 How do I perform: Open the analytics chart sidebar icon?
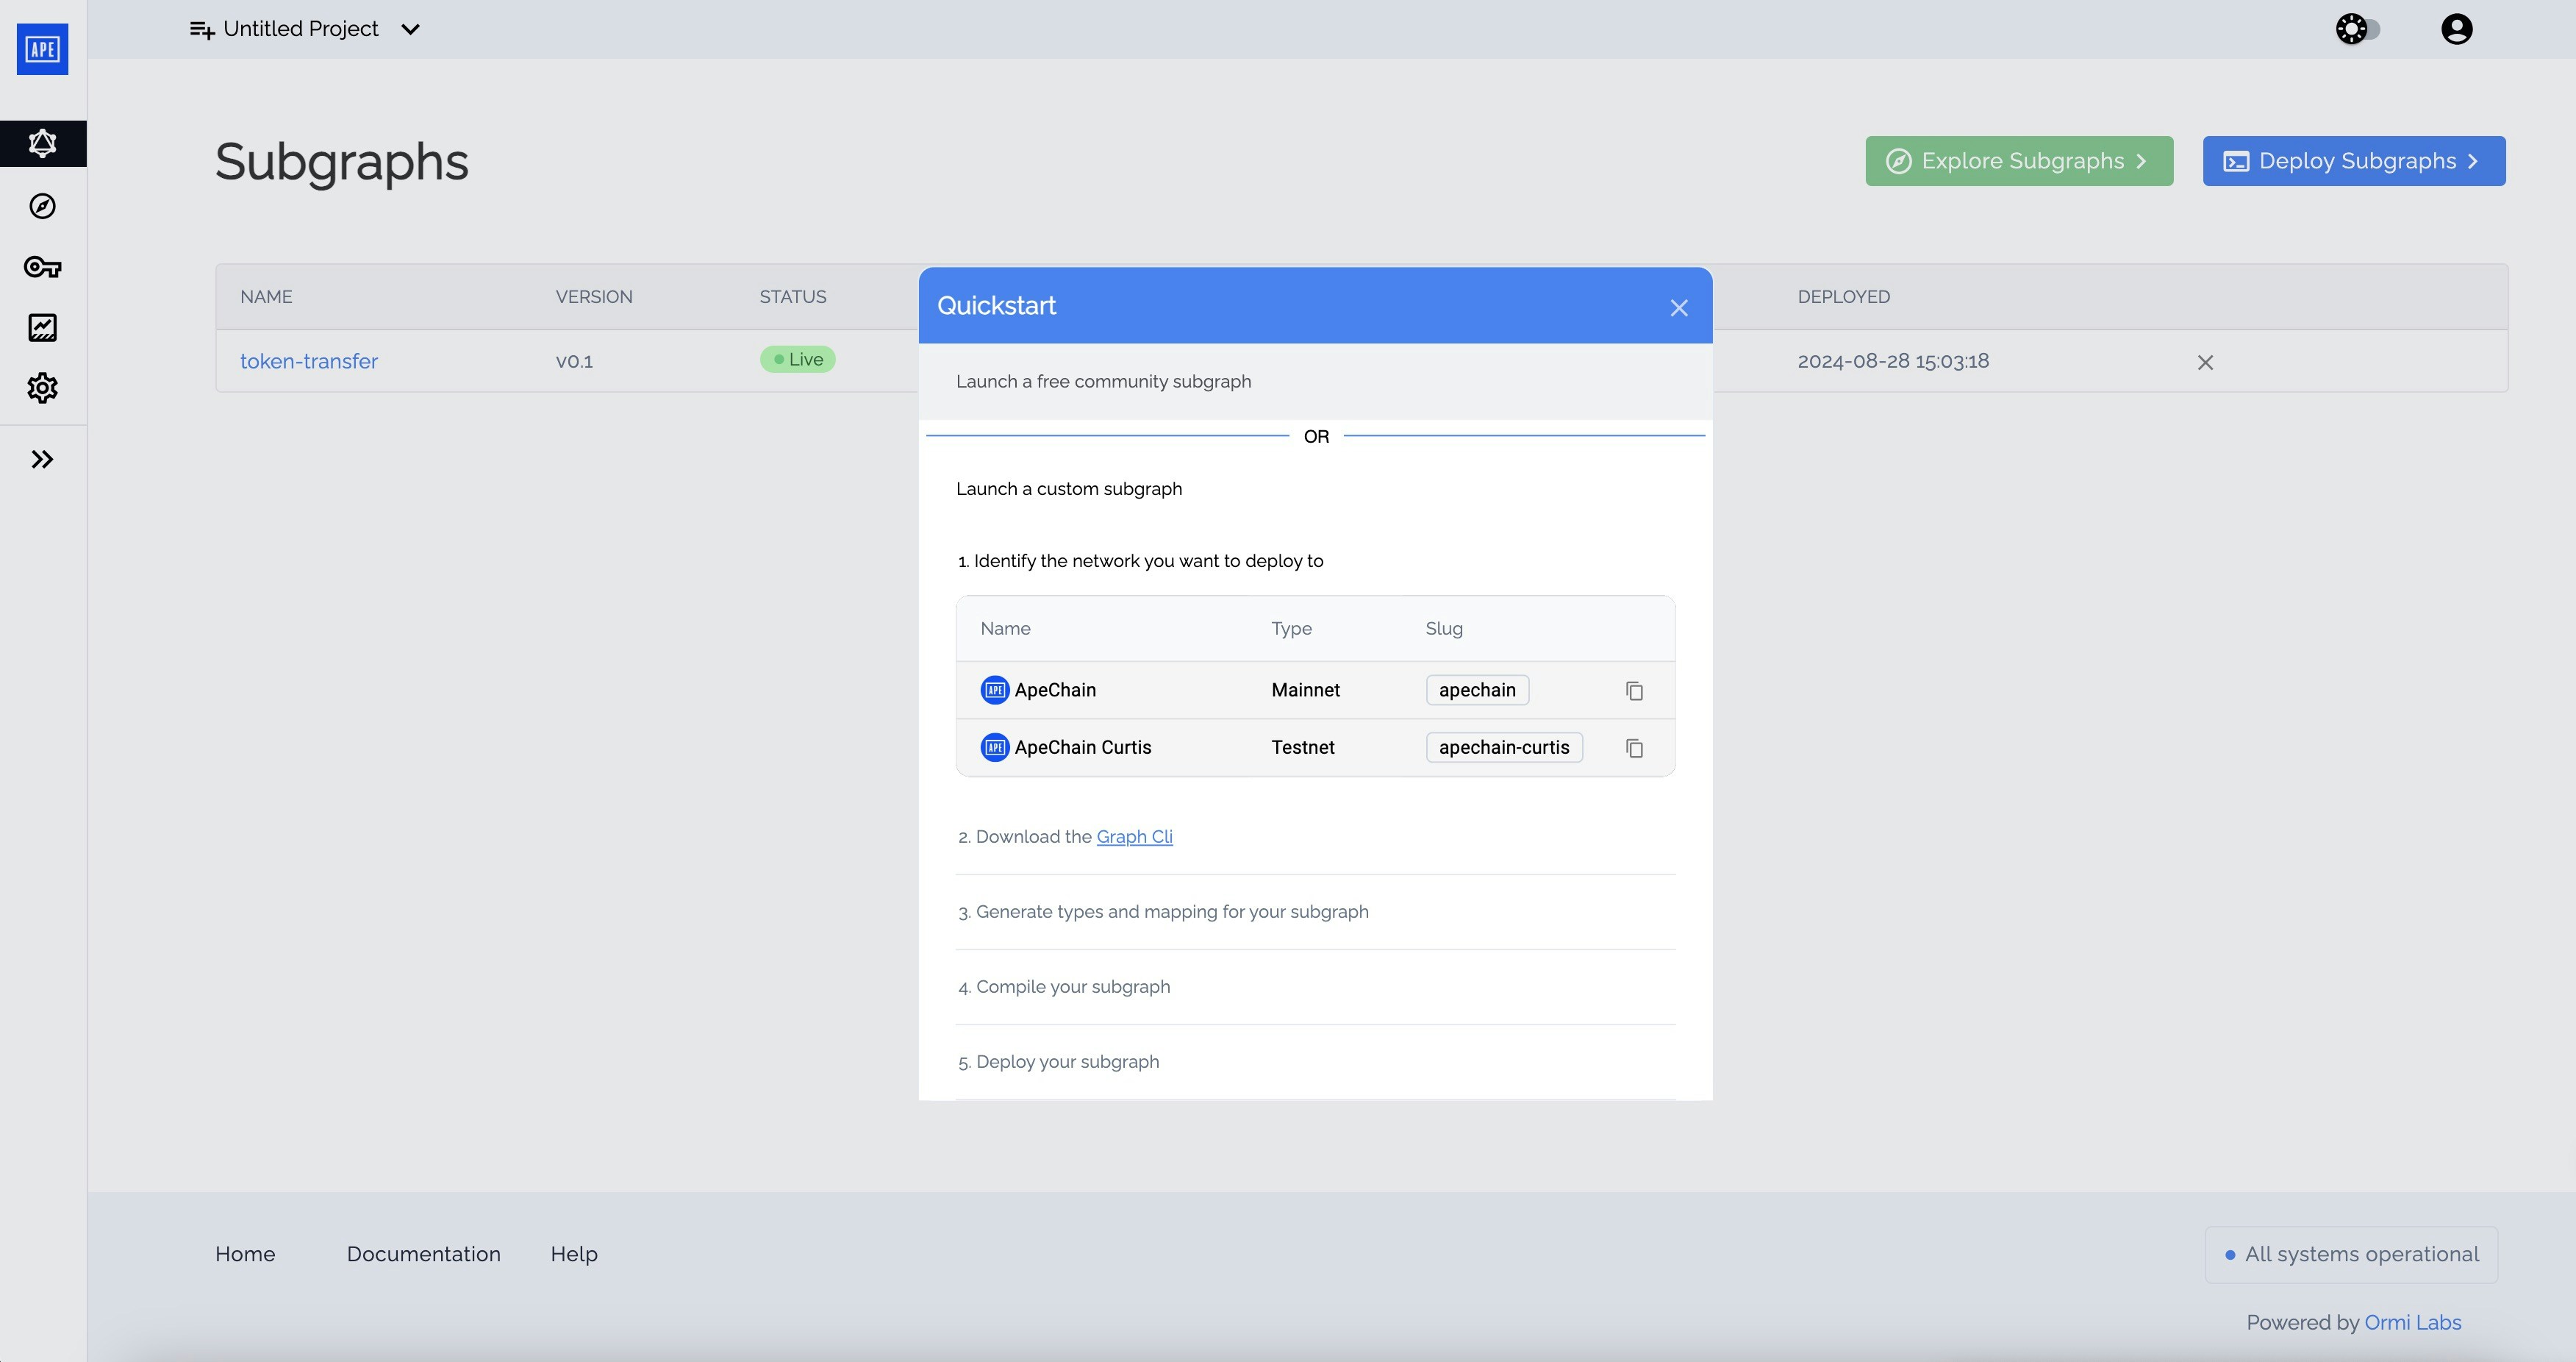click(x=43, y=327)
